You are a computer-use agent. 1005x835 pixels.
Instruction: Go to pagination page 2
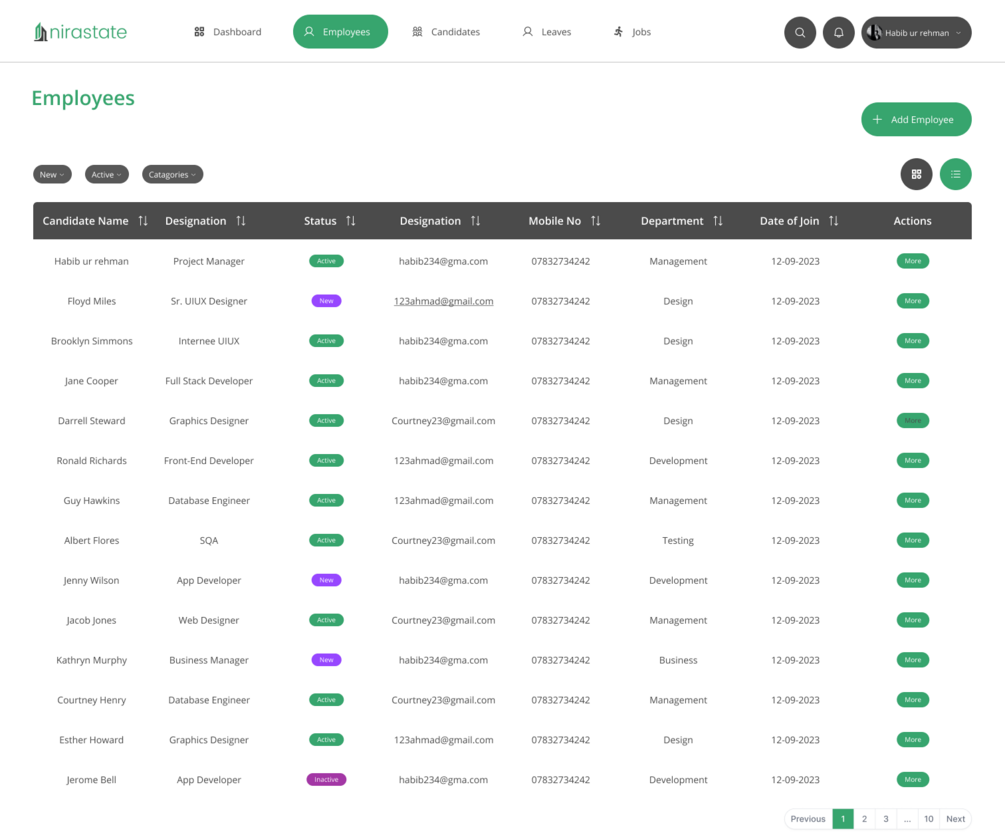point(864,819)
